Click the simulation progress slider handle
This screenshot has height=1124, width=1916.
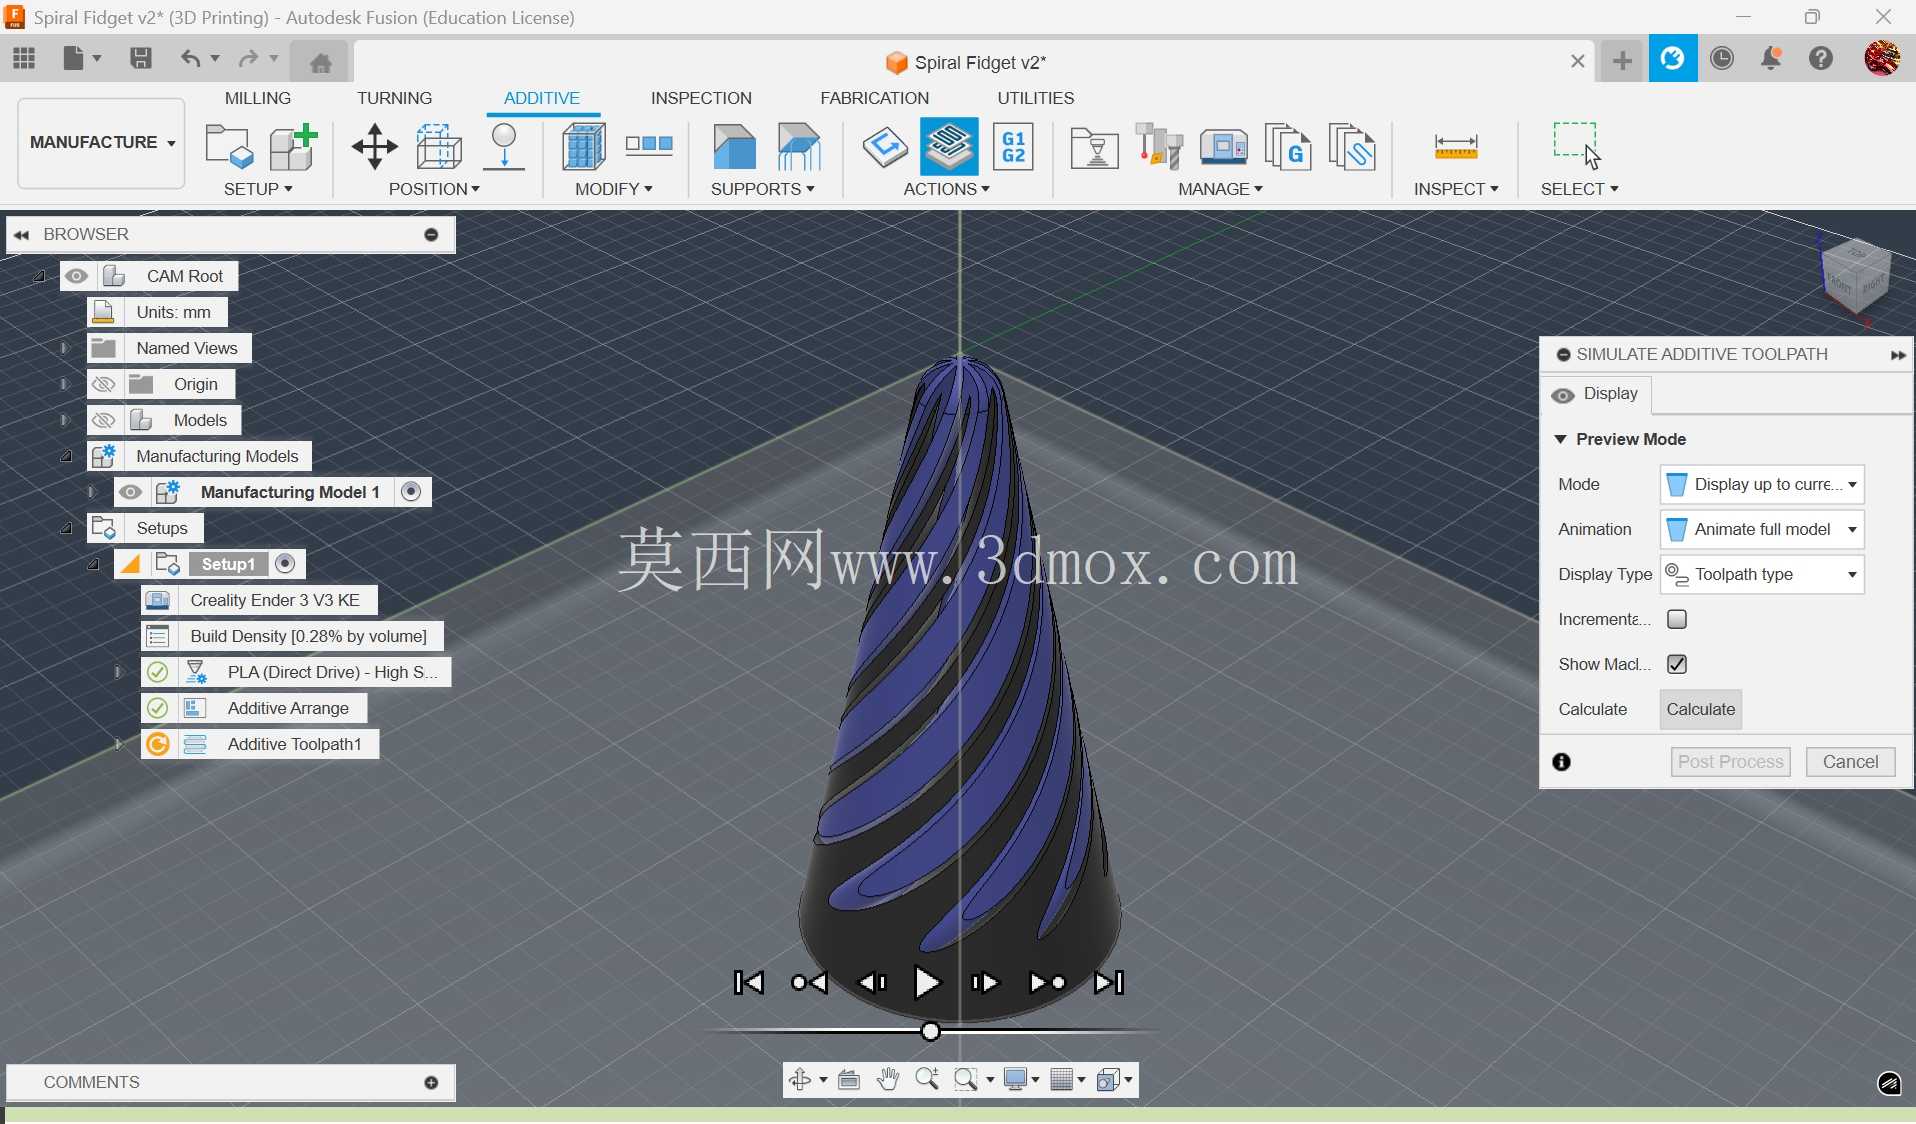point(930,1031)
